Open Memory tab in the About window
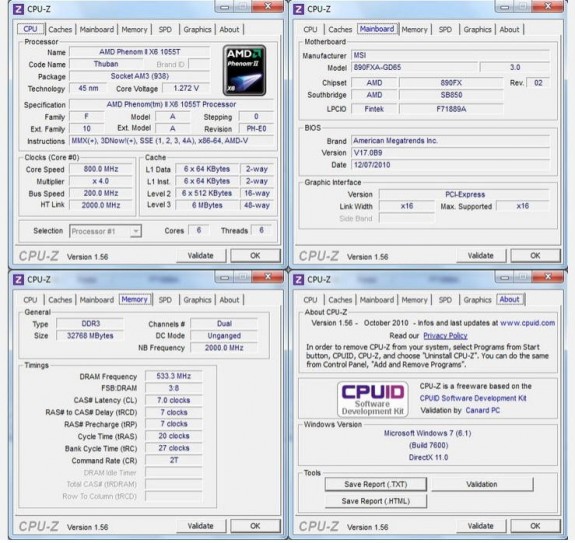The width and height of the screenshot is (575, 543). (x=414, y=300)
